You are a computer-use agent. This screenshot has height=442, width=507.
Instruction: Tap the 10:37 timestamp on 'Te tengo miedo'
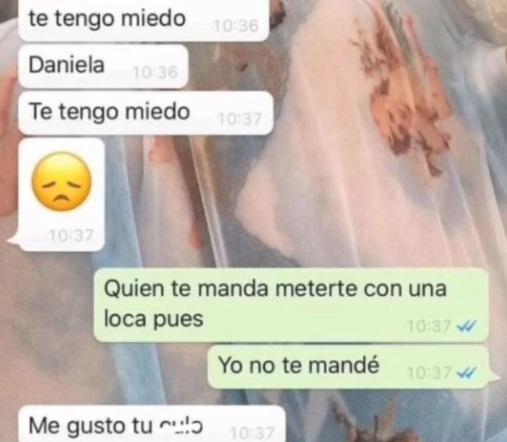tap(239, 119)
